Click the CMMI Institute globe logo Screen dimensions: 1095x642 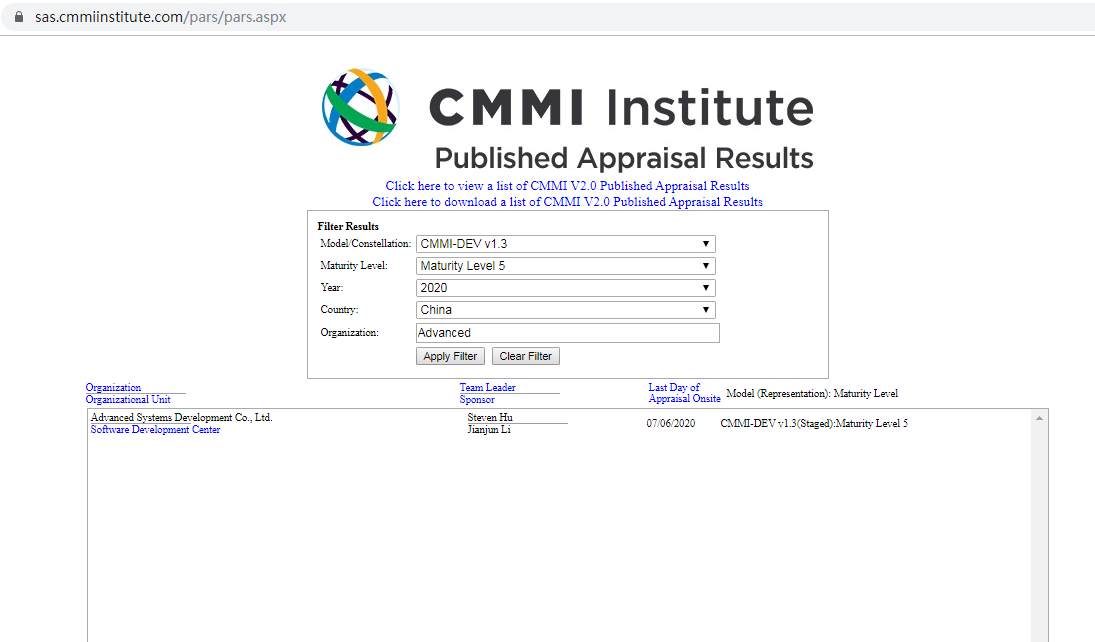(360, 107)
